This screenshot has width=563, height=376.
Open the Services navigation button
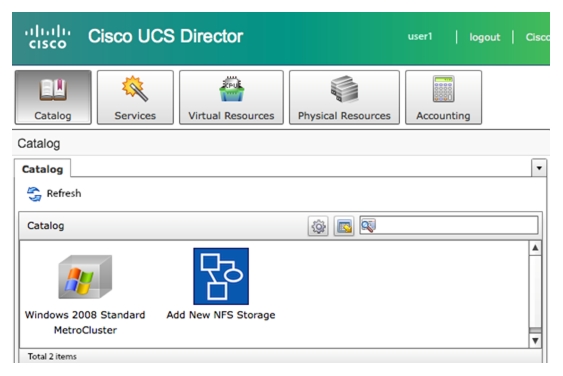point(135,97)
